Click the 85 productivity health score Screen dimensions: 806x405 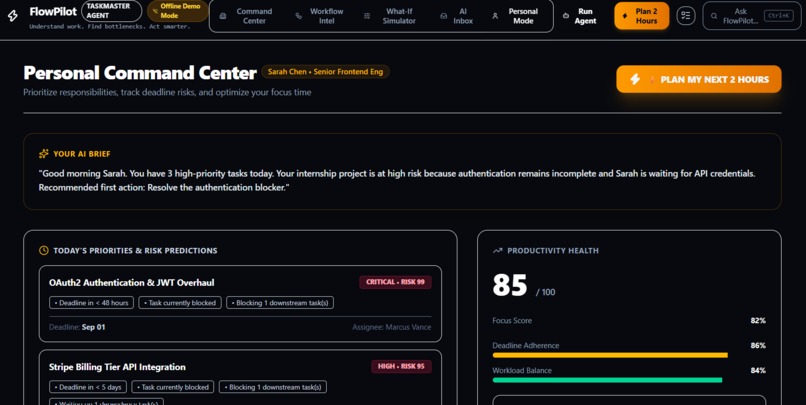point(510,285)
